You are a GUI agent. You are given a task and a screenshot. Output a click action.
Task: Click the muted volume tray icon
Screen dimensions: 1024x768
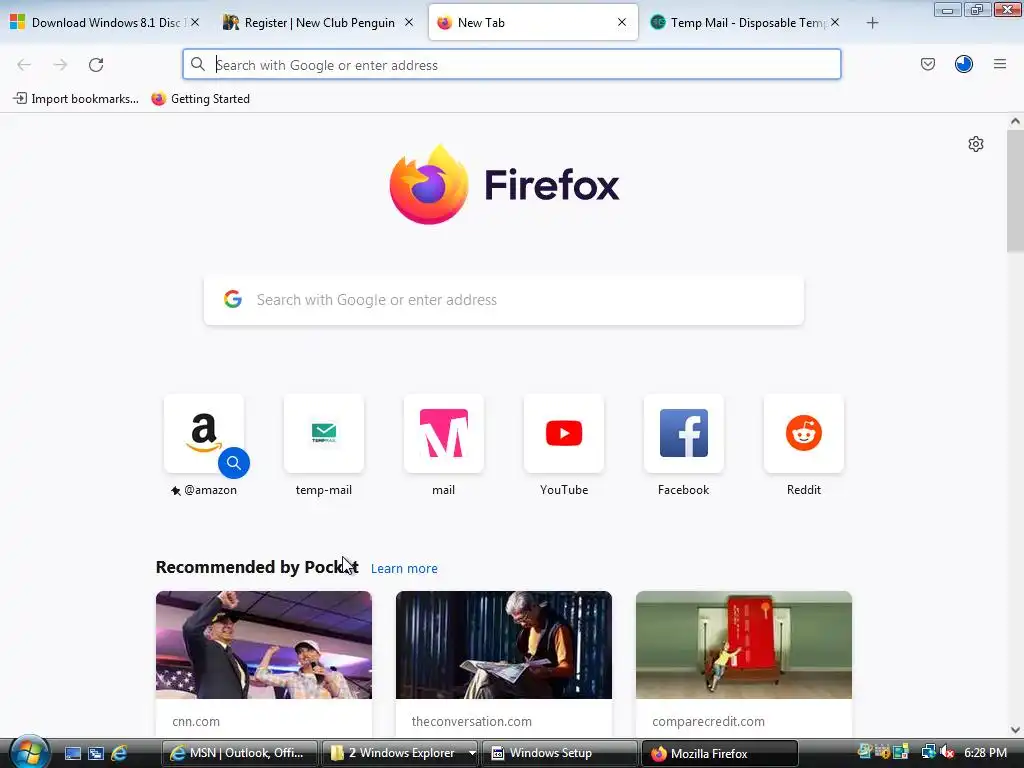[947, 752]
